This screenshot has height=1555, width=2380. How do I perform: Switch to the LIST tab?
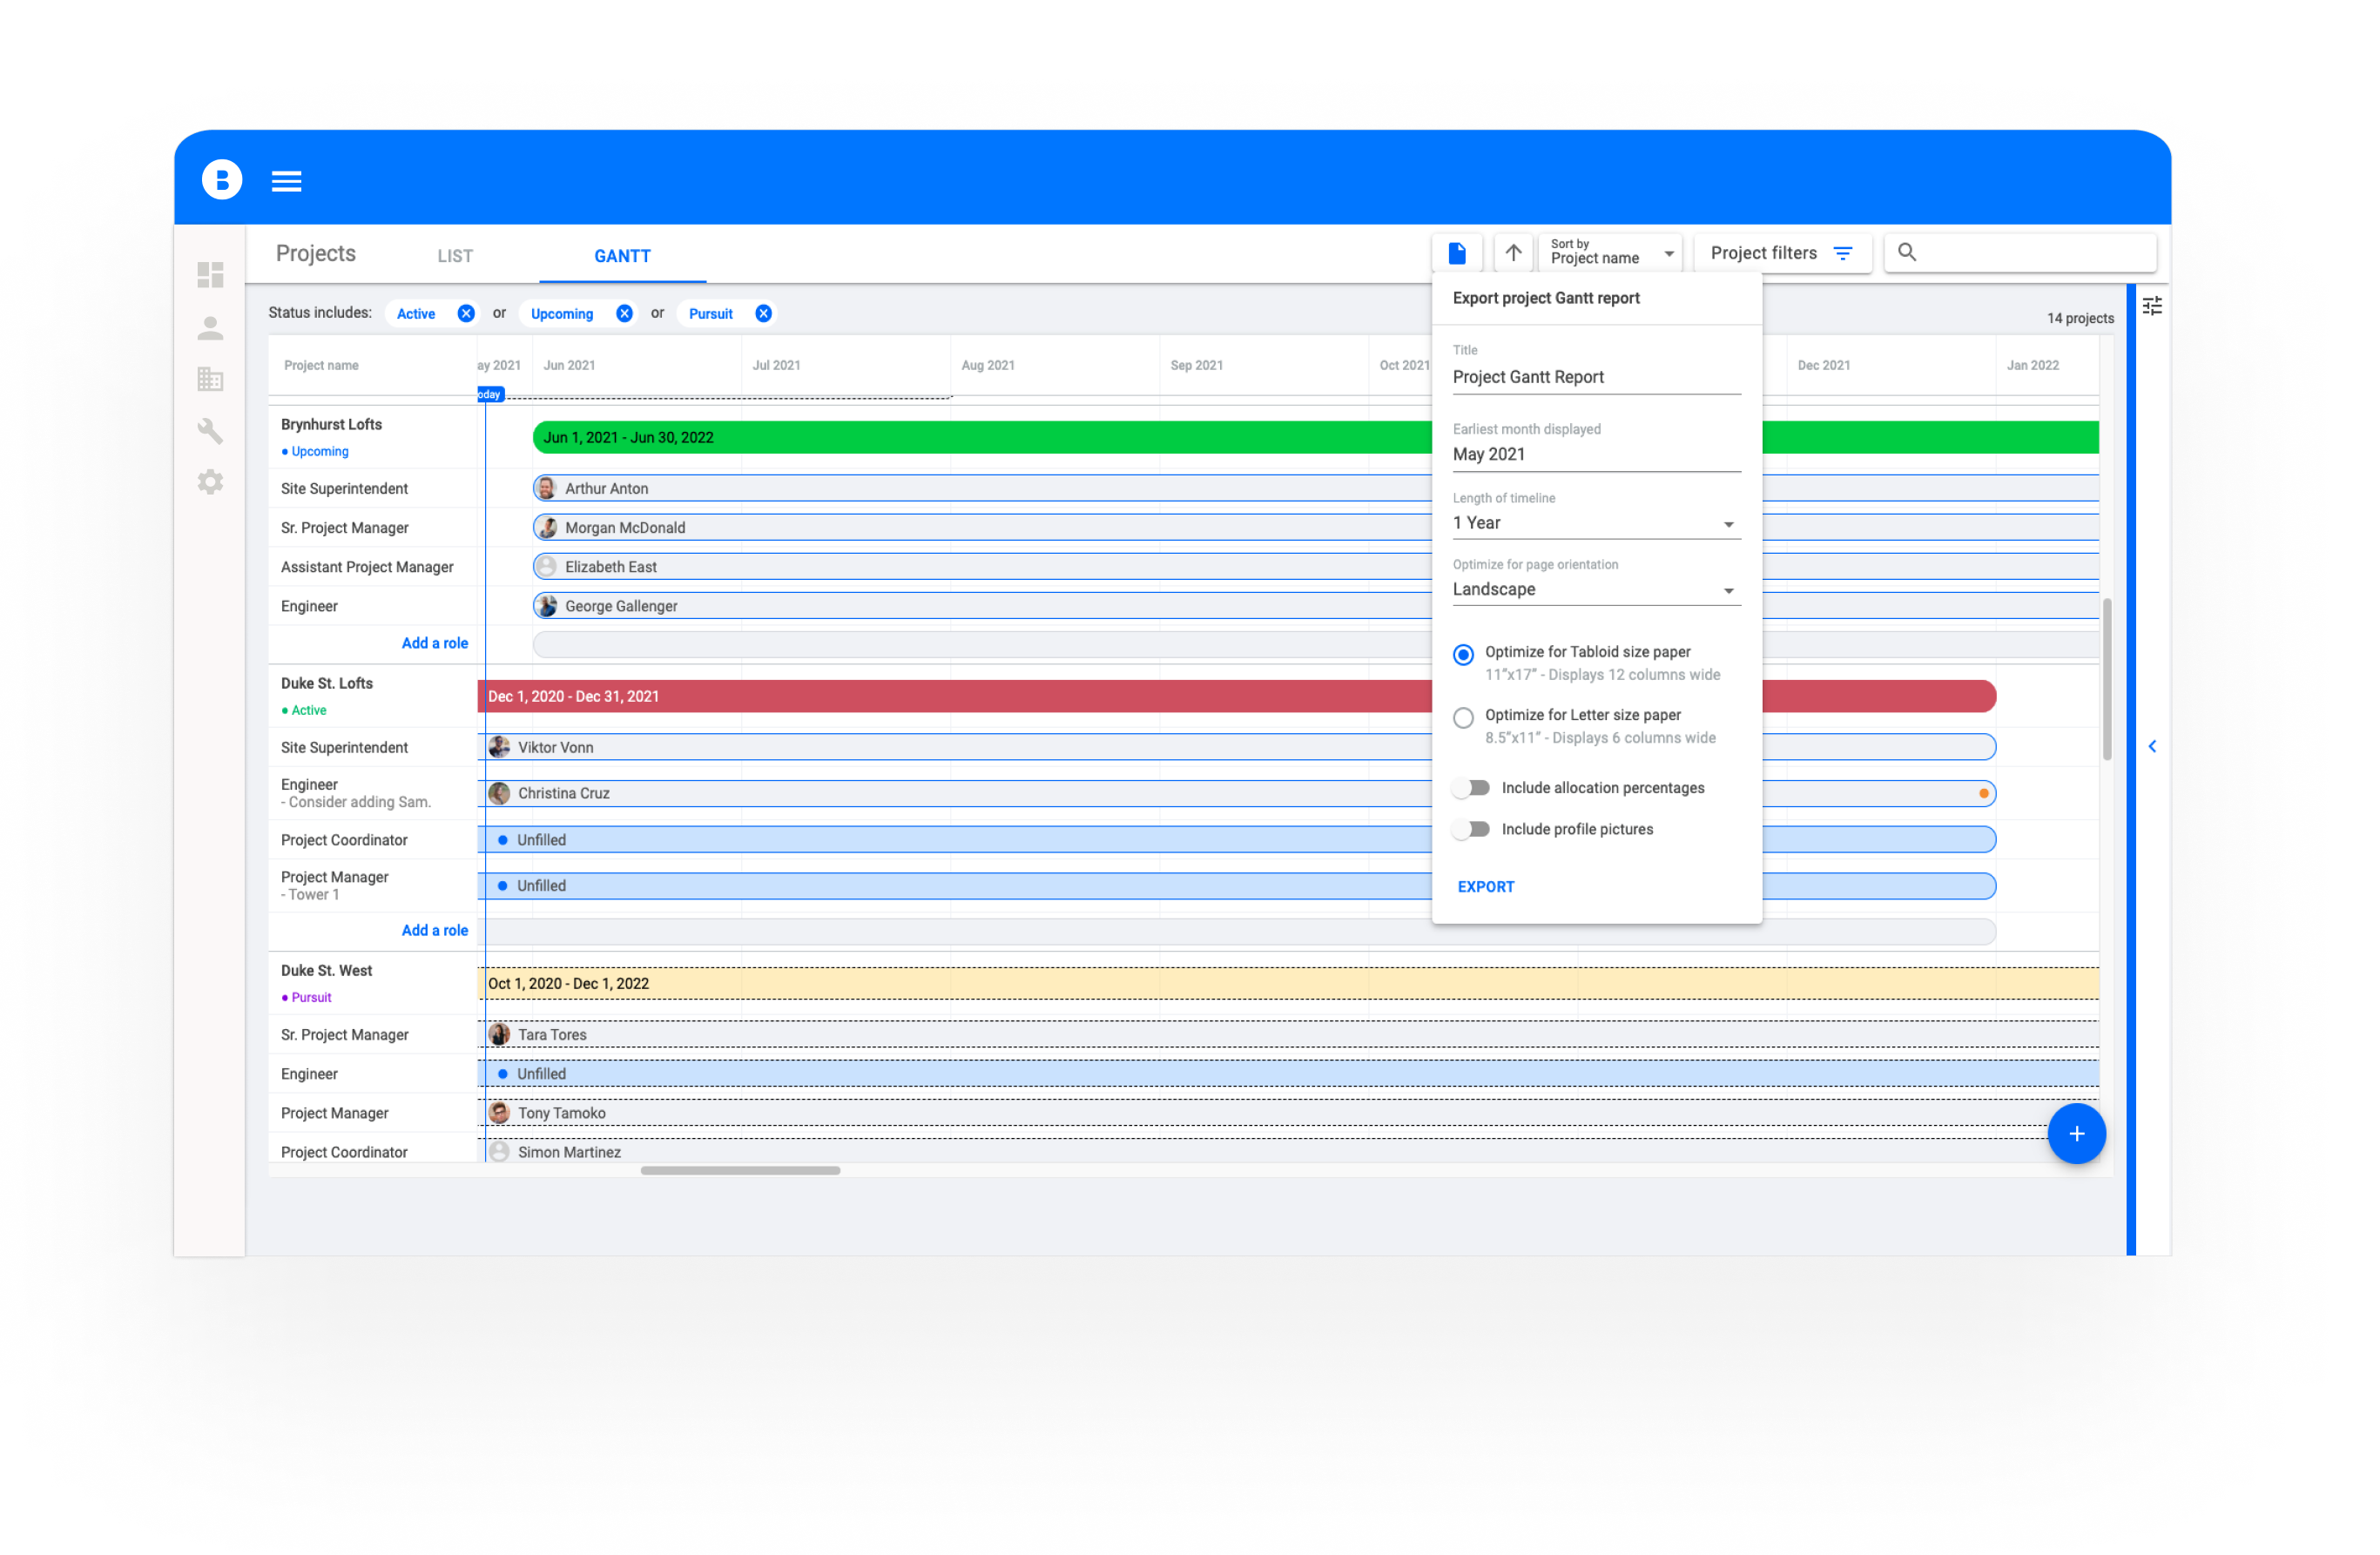[455, 256]
